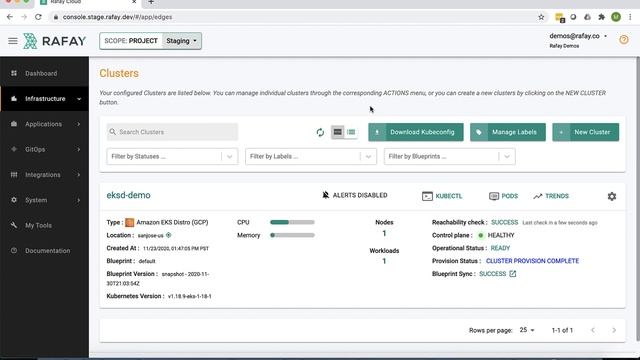Screen dimensions: 640x360
Task: Click the GitOps icon in sidebar
Action: [x=14, y=149]
